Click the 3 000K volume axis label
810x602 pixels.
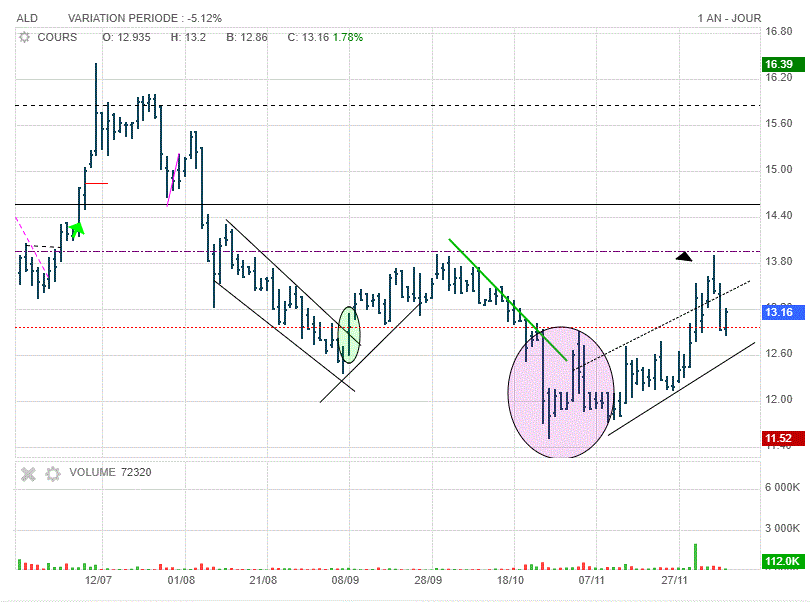click(782, 528)
